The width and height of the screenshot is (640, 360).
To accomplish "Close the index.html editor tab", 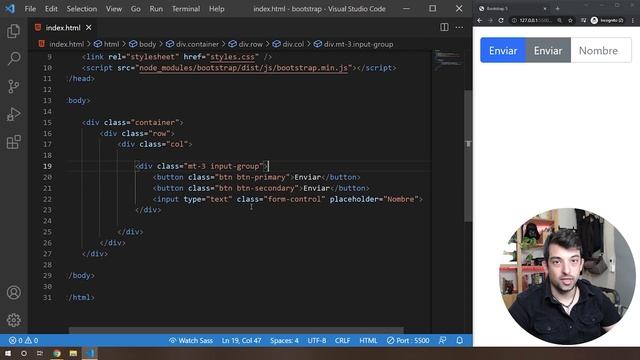I will pos(89,27).
